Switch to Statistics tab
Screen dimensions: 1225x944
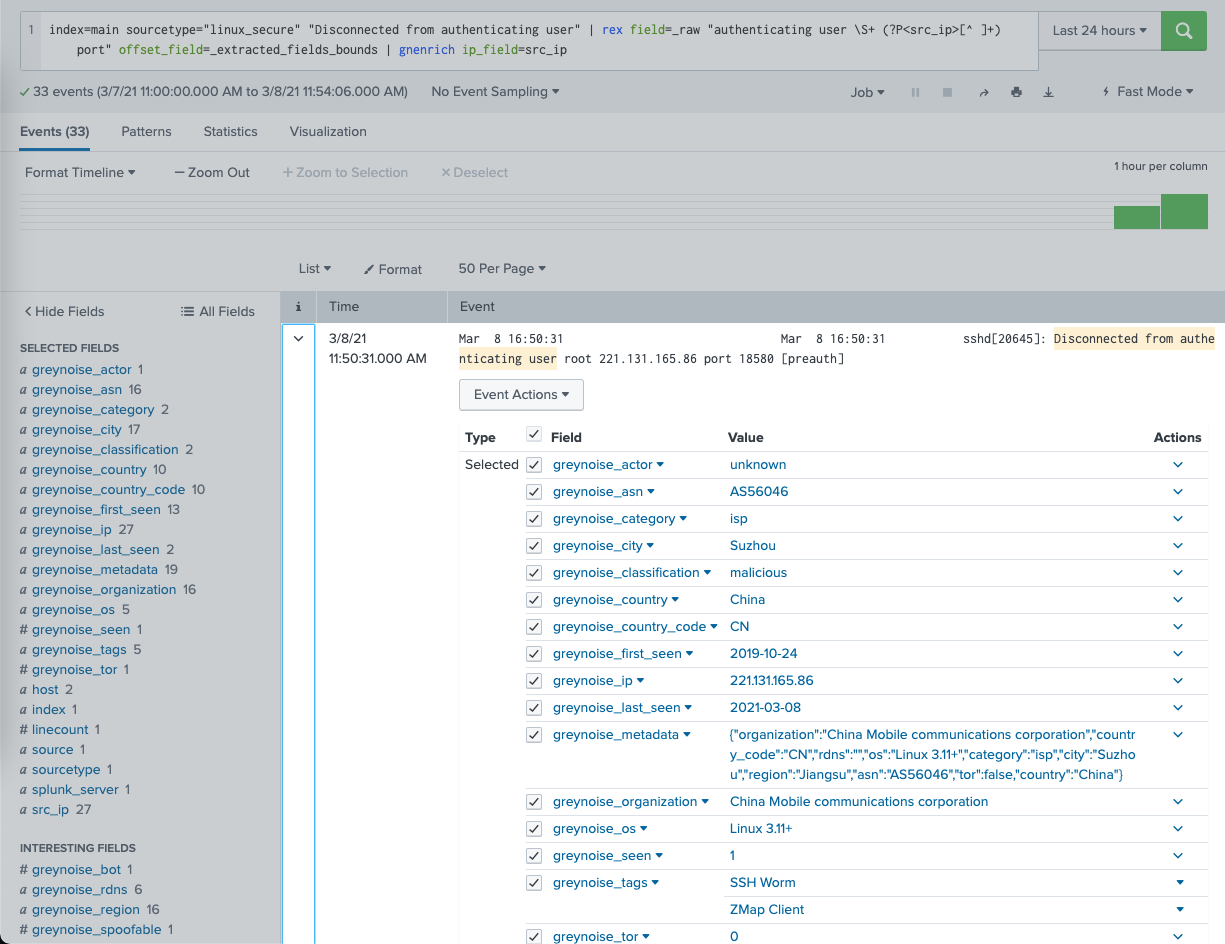click(x=230, y=131)
